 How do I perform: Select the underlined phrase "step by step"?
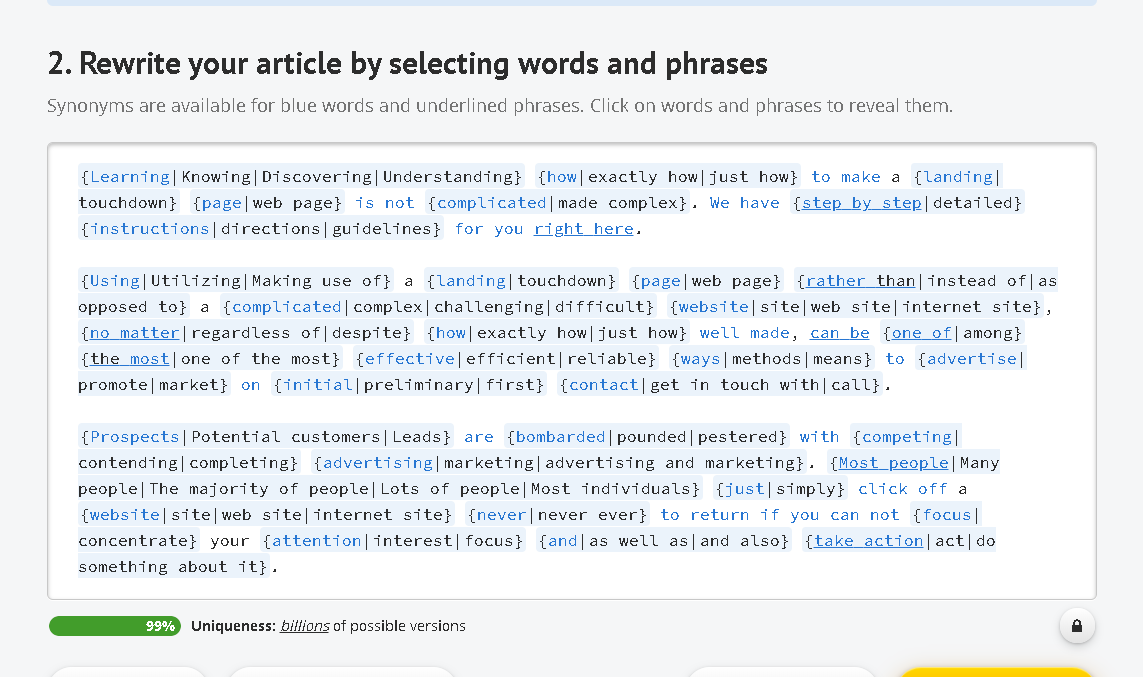click(861, 203)
